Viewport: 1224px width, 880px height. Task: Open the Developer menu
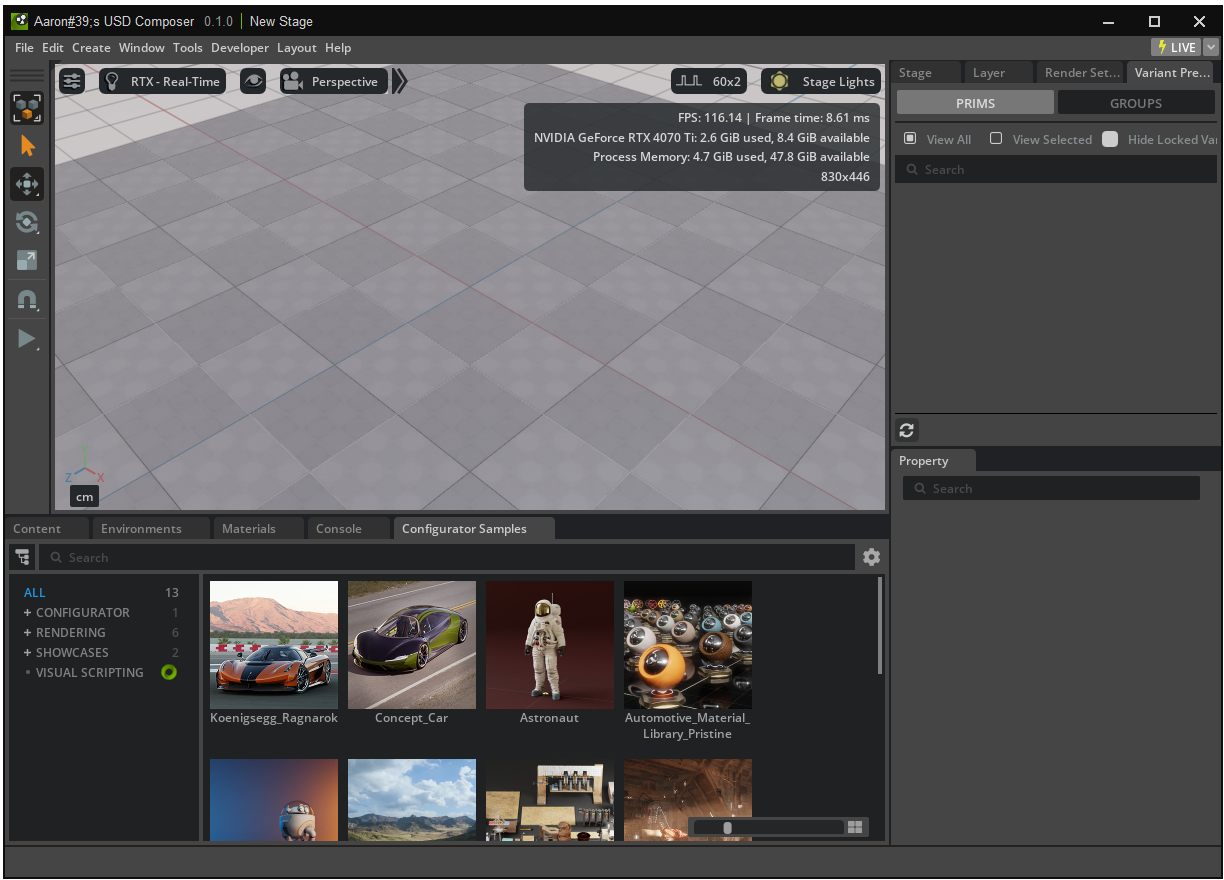click(239, 47)
